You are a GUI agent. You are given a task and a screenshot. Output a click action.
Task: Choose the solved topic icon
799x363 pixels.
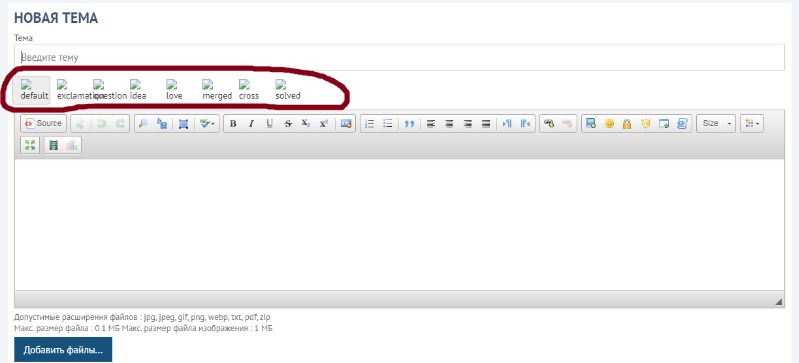tap(288, 90)
